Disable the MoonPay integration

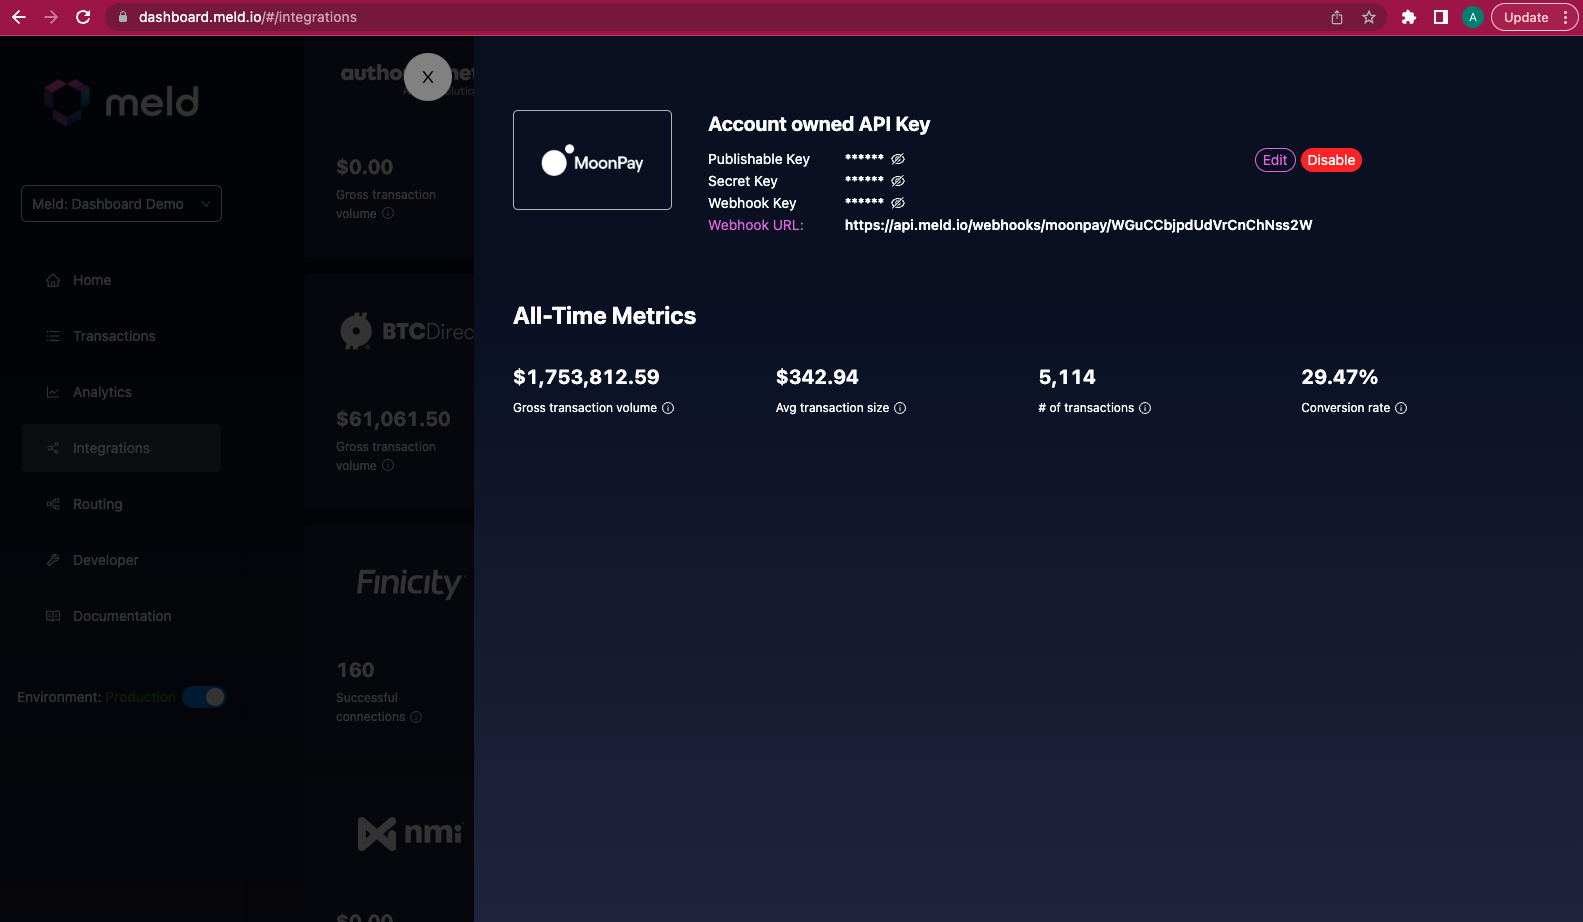pos(1331,160)
